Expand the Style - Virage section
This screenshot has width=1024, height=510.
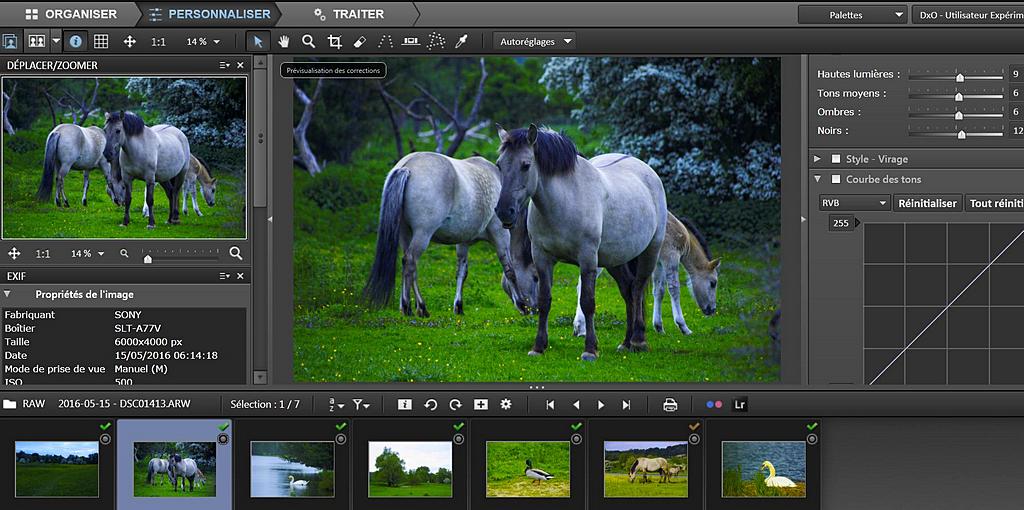coord(817,159)
